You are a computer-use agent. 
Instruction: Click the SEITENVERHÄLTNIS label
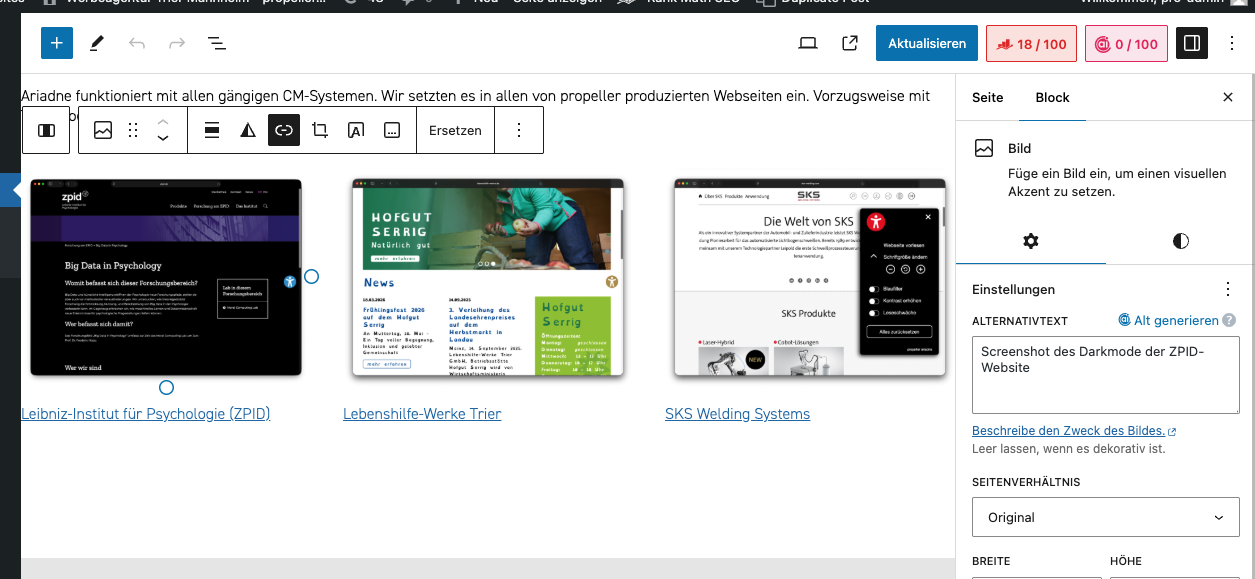point(1026,482)
